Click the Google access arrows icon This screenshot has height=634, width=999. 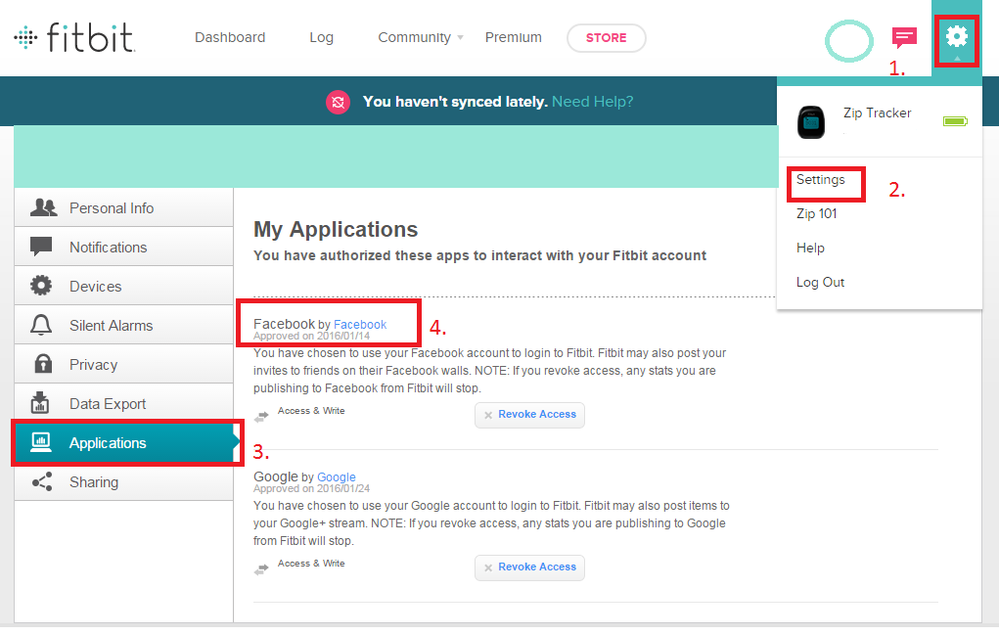(261, 570)
